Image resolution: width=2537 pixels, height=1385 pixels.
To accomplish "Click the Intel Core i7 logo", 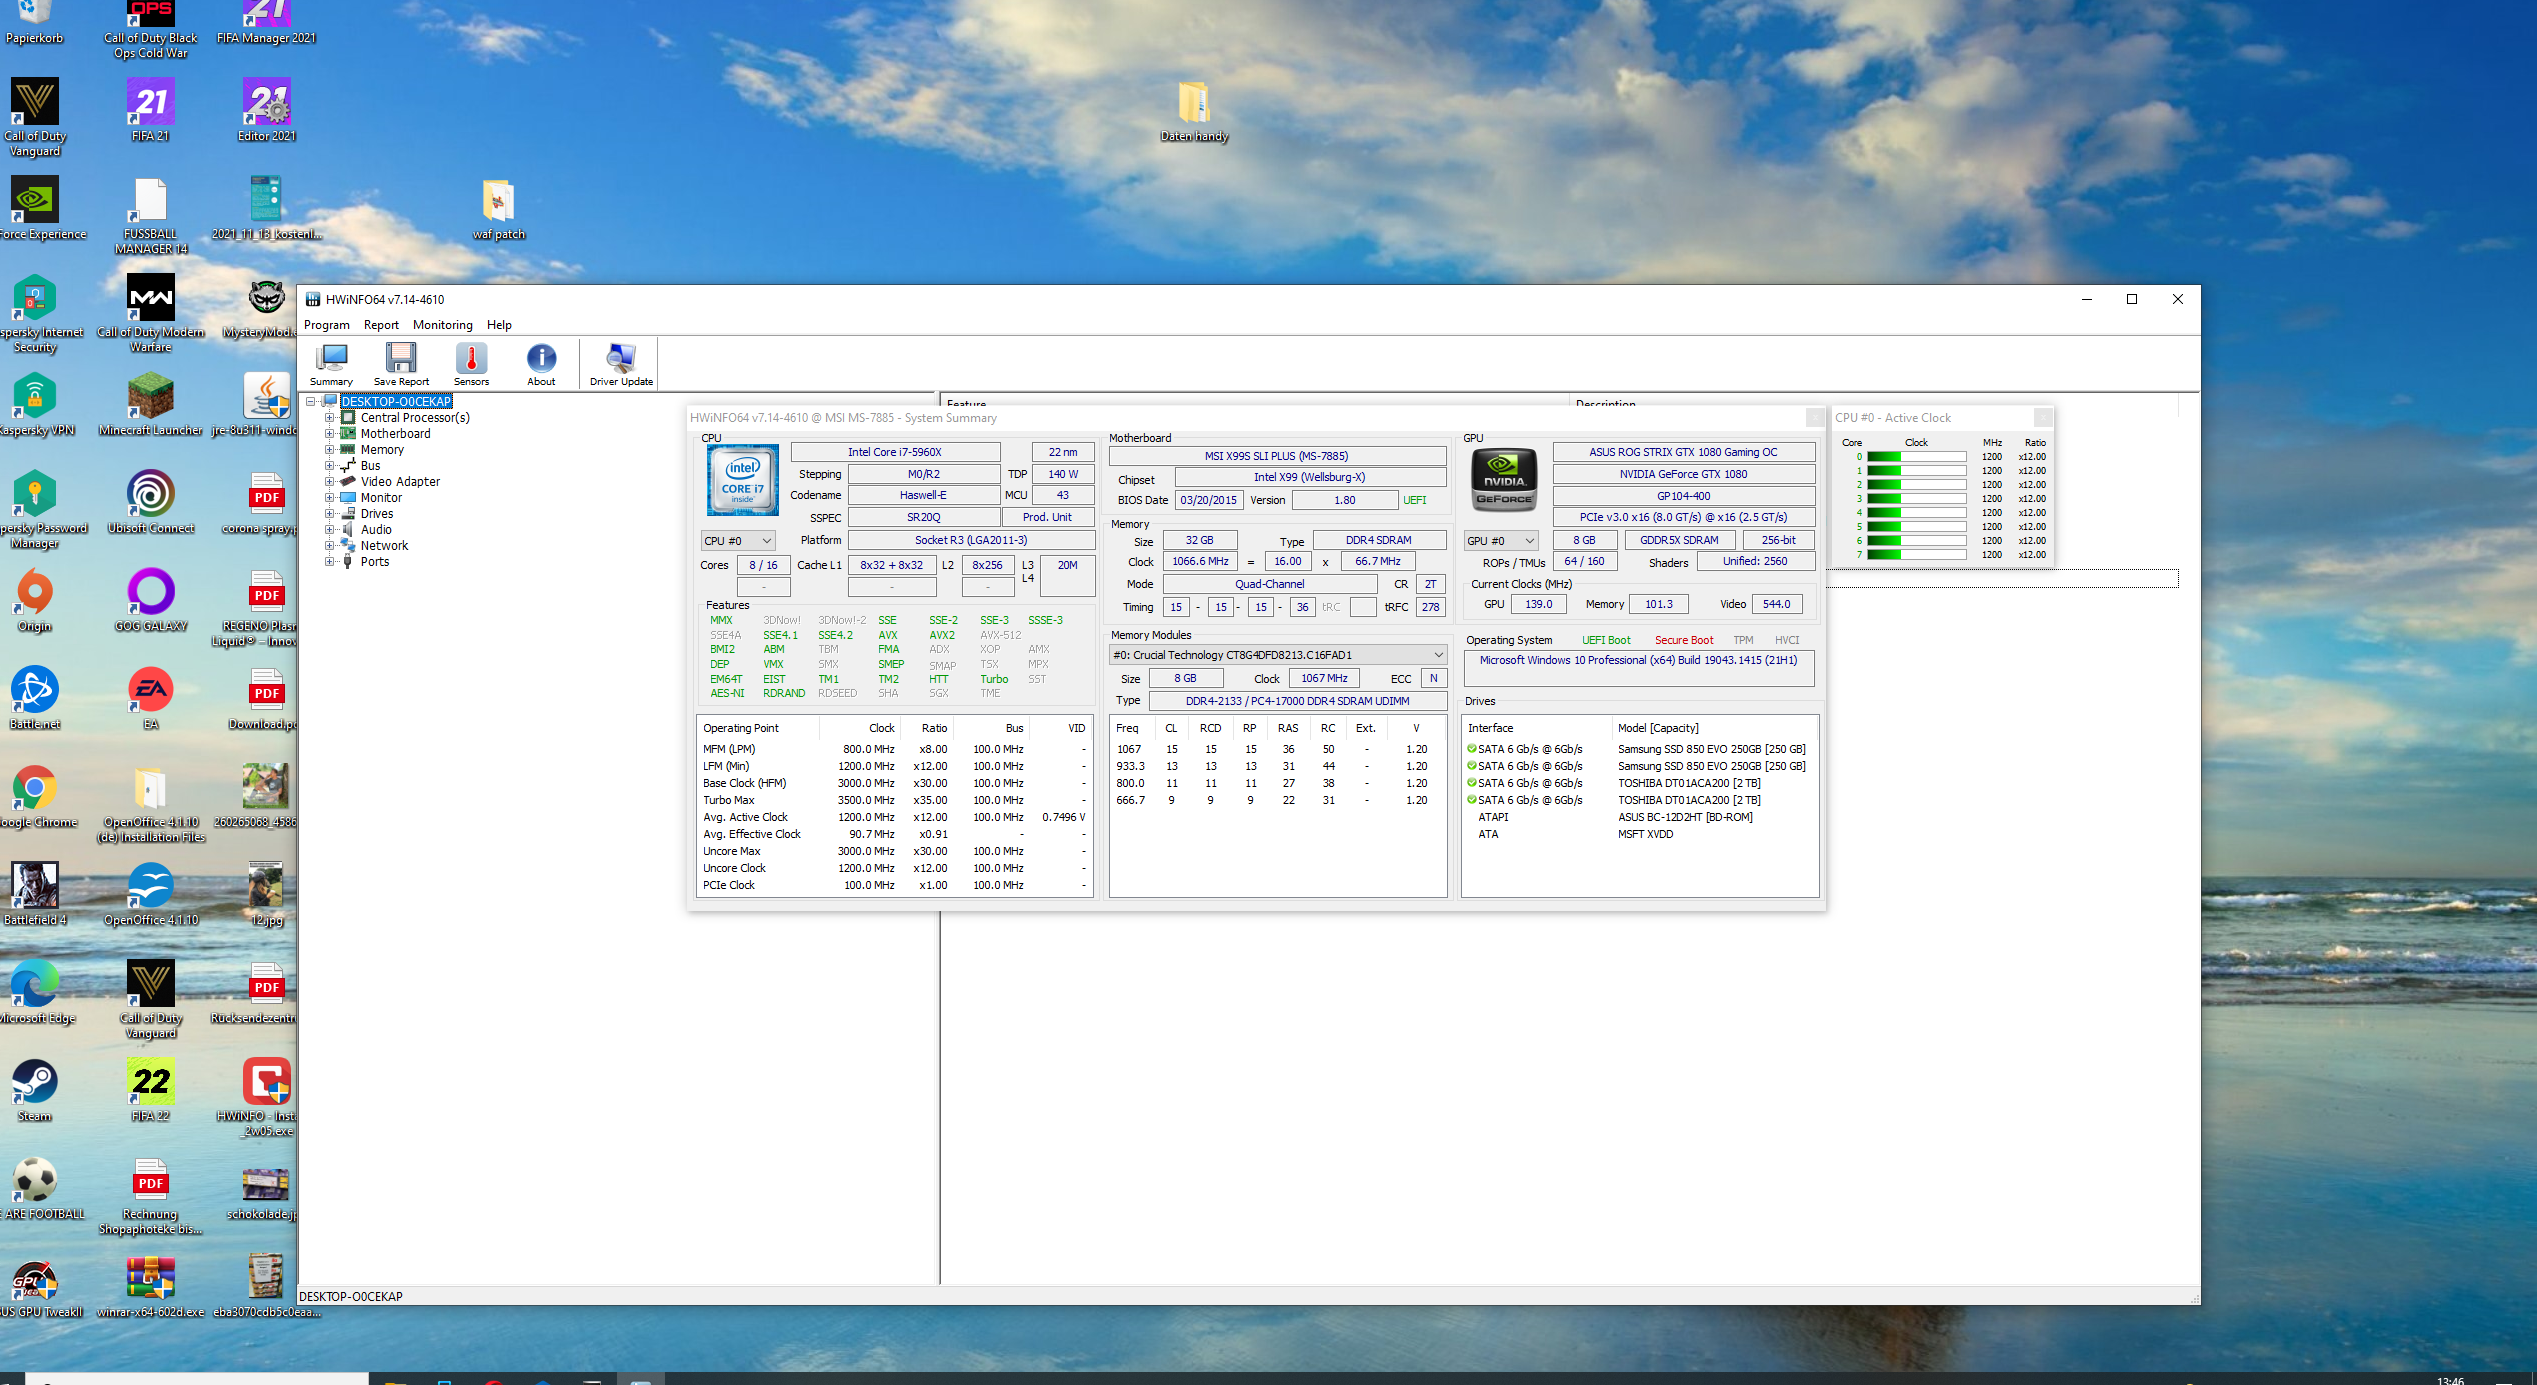I will (742, 480).
